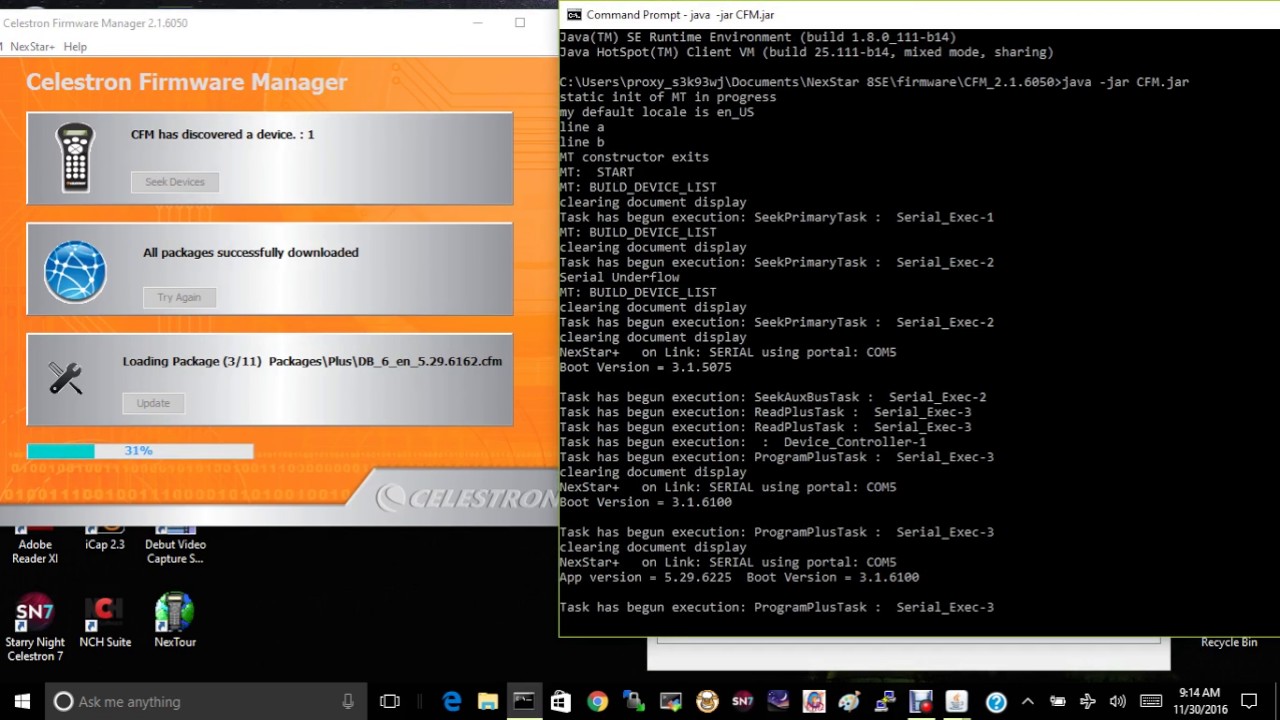Click 'Serial Underflow' line in Command Prompt

tap(619, 277)
